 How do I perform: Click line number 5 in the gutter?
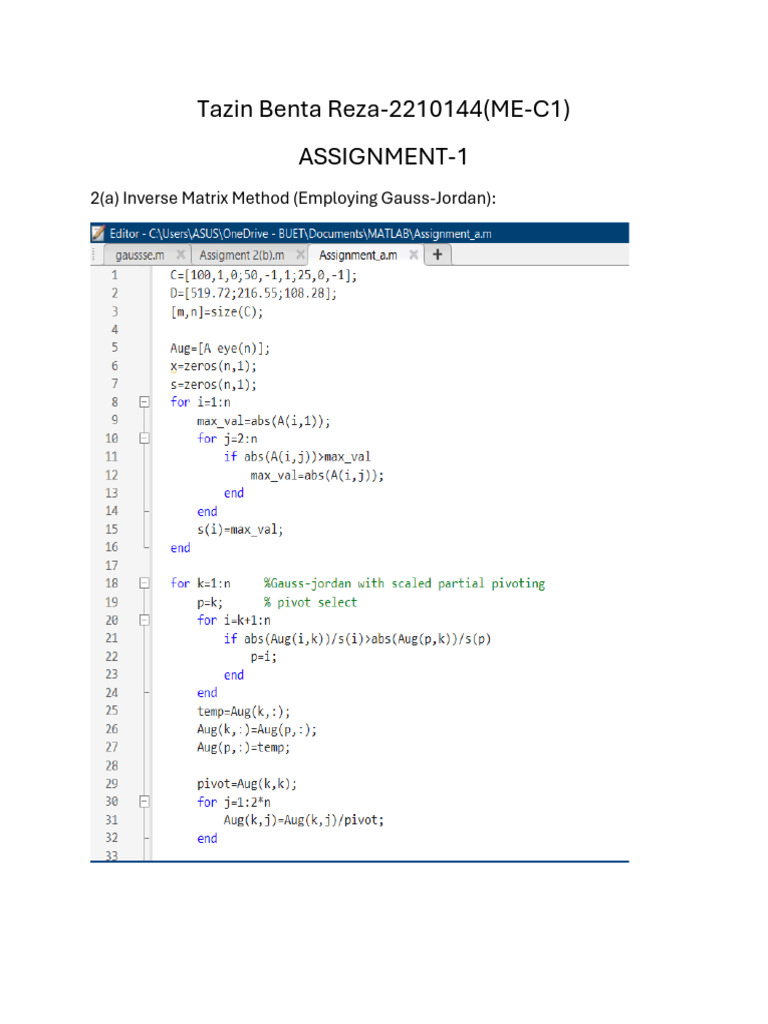pyautogui.click(x=114, y=347)
